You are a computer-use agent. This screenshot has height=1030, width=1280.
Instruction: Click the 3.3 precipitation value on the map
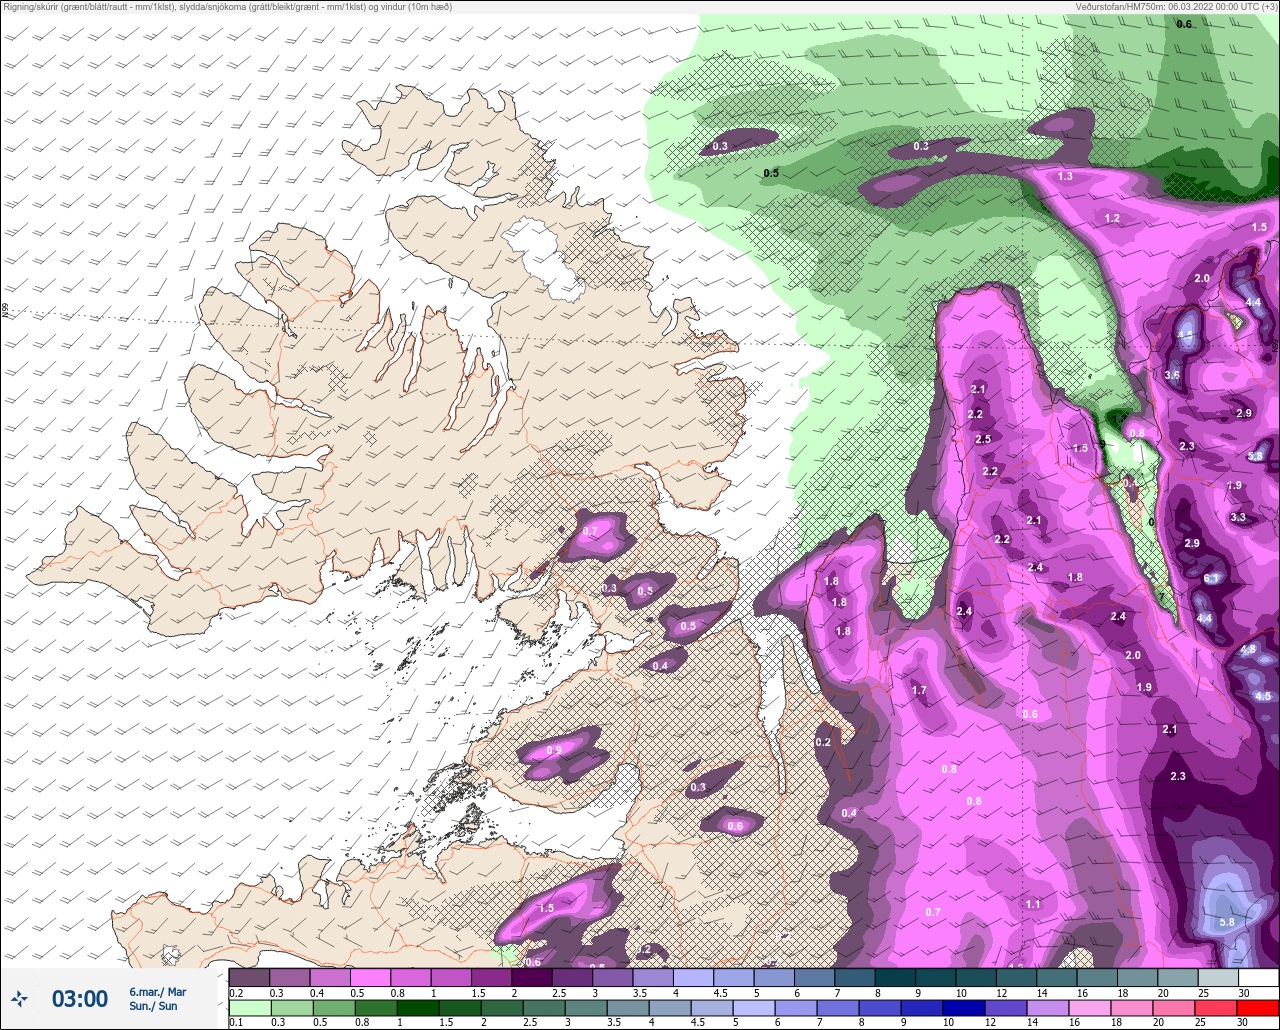pos(1238,517)
